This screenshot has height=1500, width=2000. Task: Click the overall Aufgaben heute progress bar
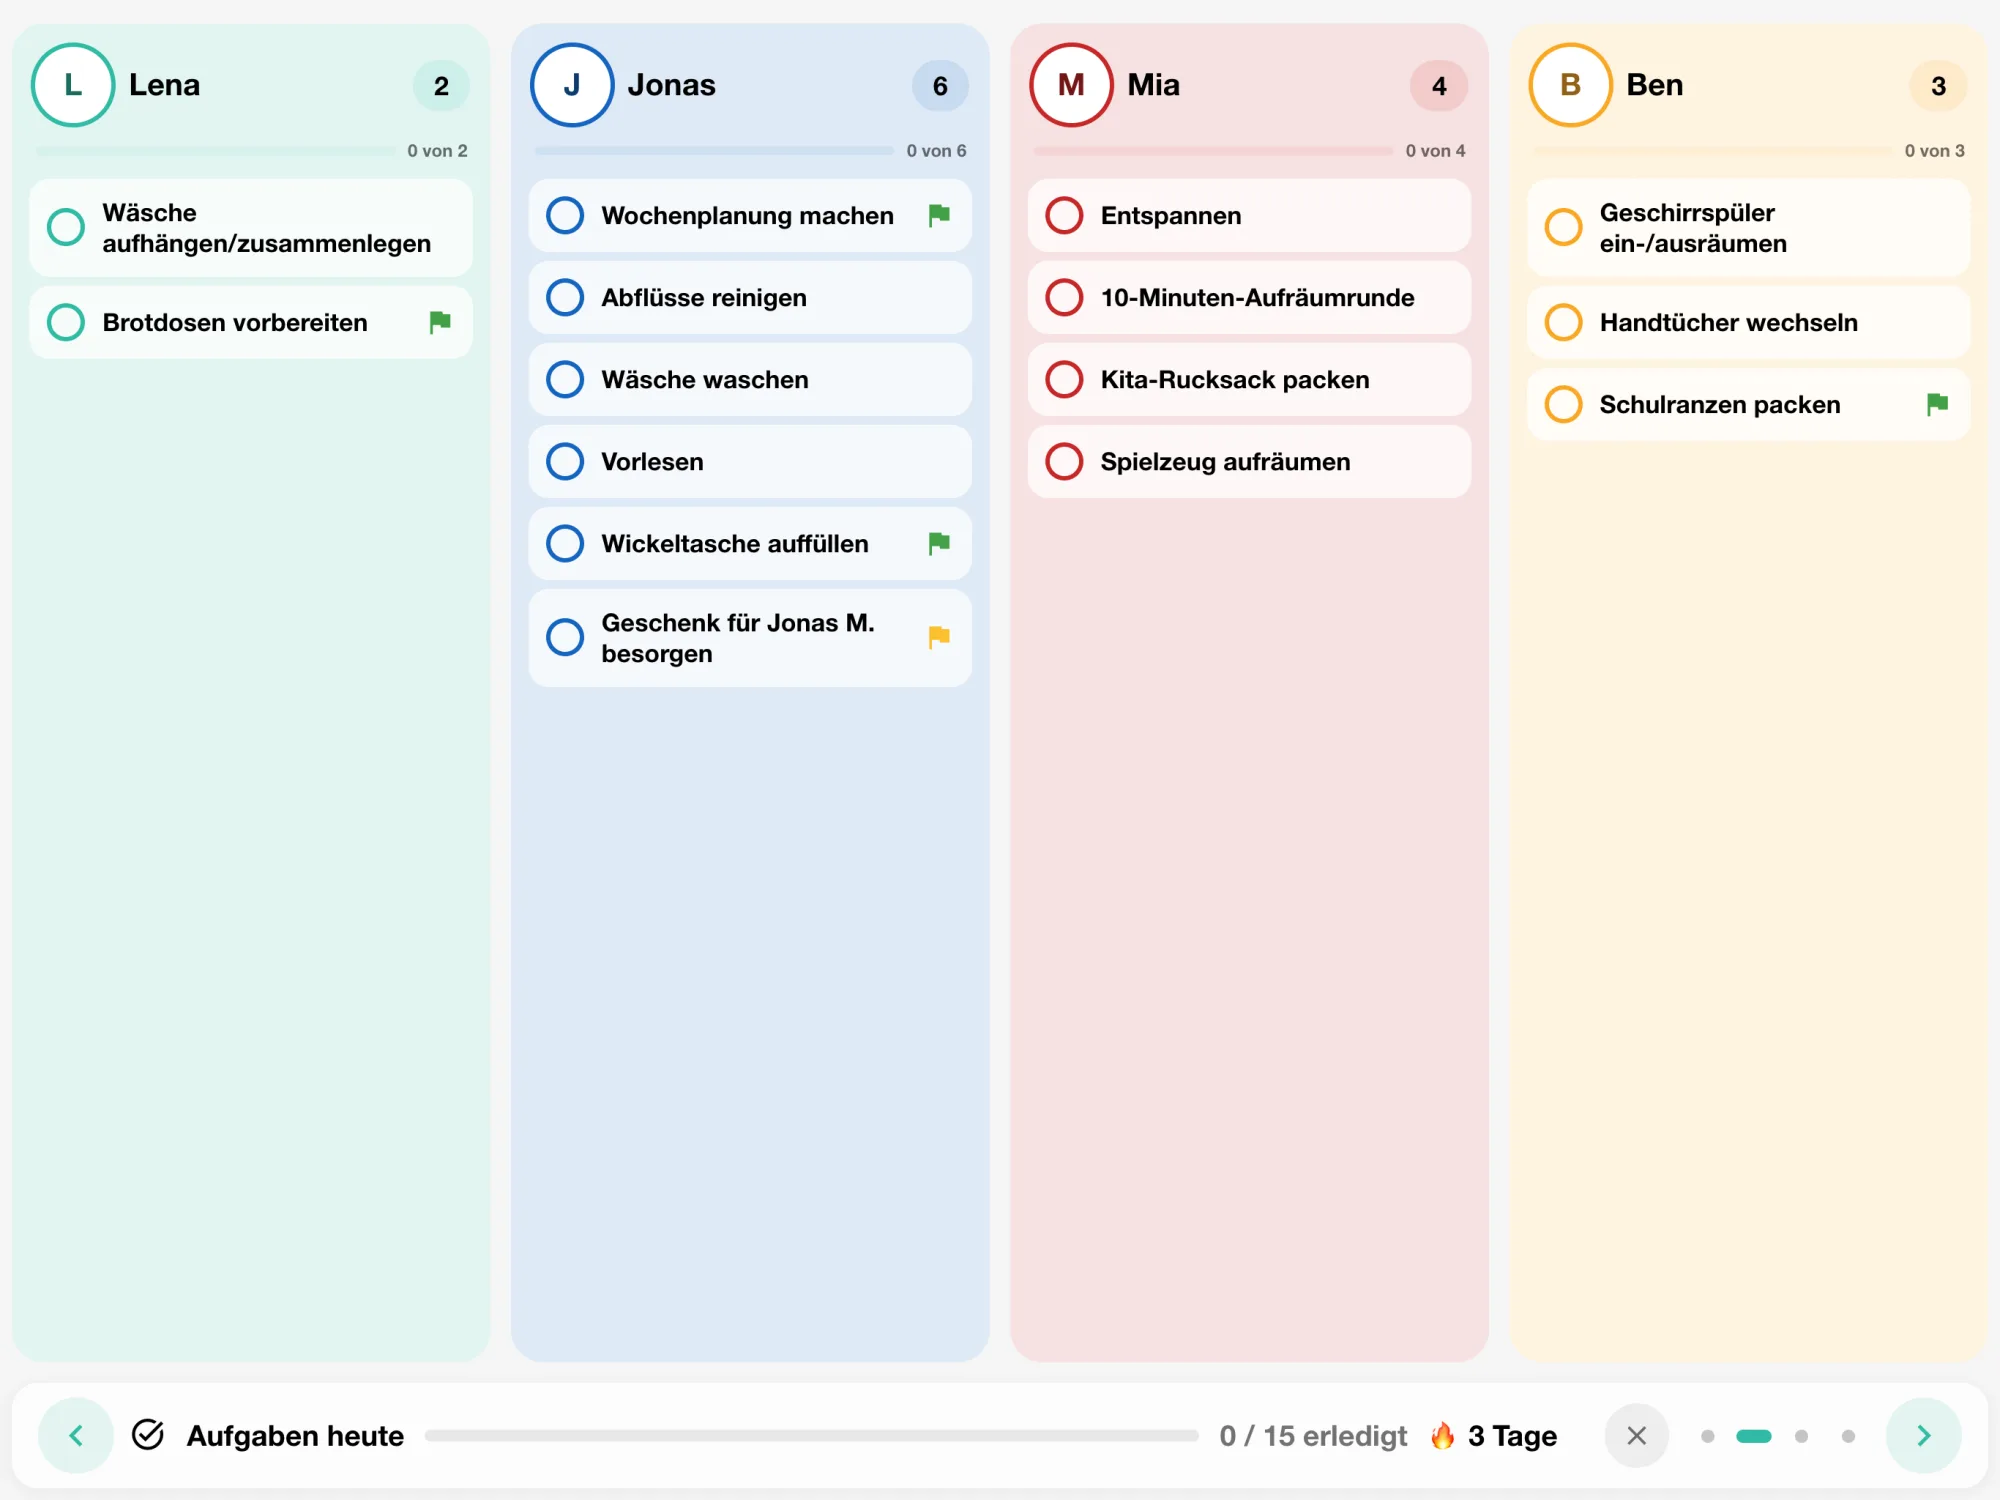click(811, 1435)
